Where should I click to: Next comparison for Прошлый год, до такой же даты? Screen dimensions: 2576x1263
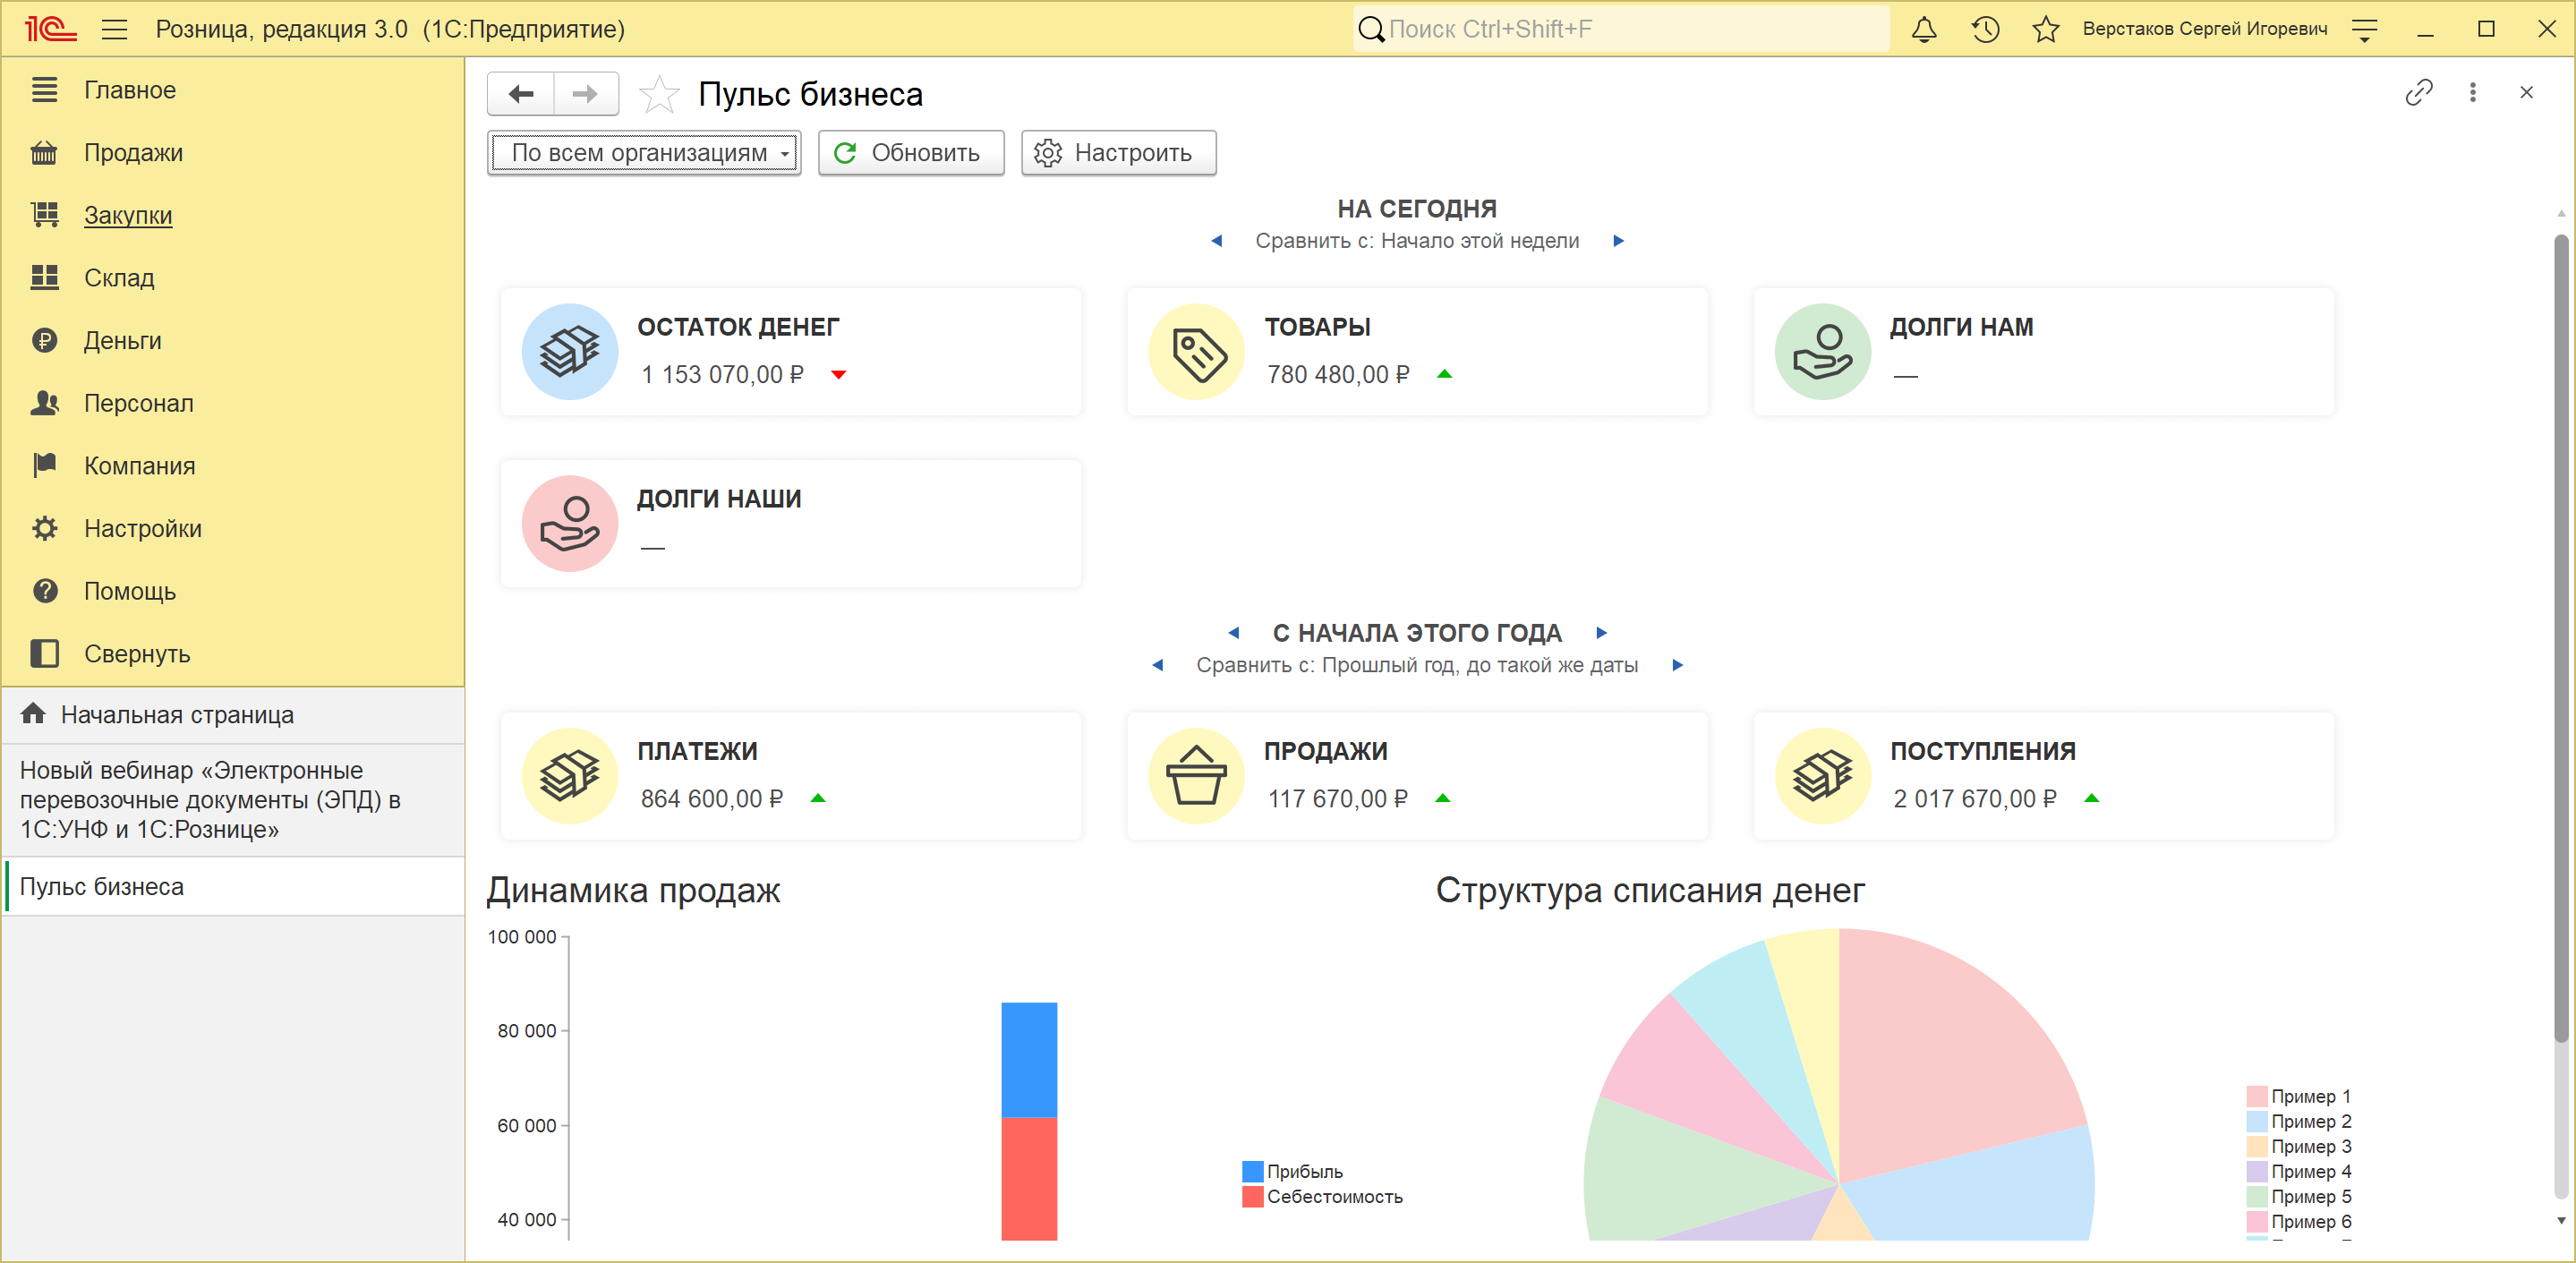tap(1678, 665)
